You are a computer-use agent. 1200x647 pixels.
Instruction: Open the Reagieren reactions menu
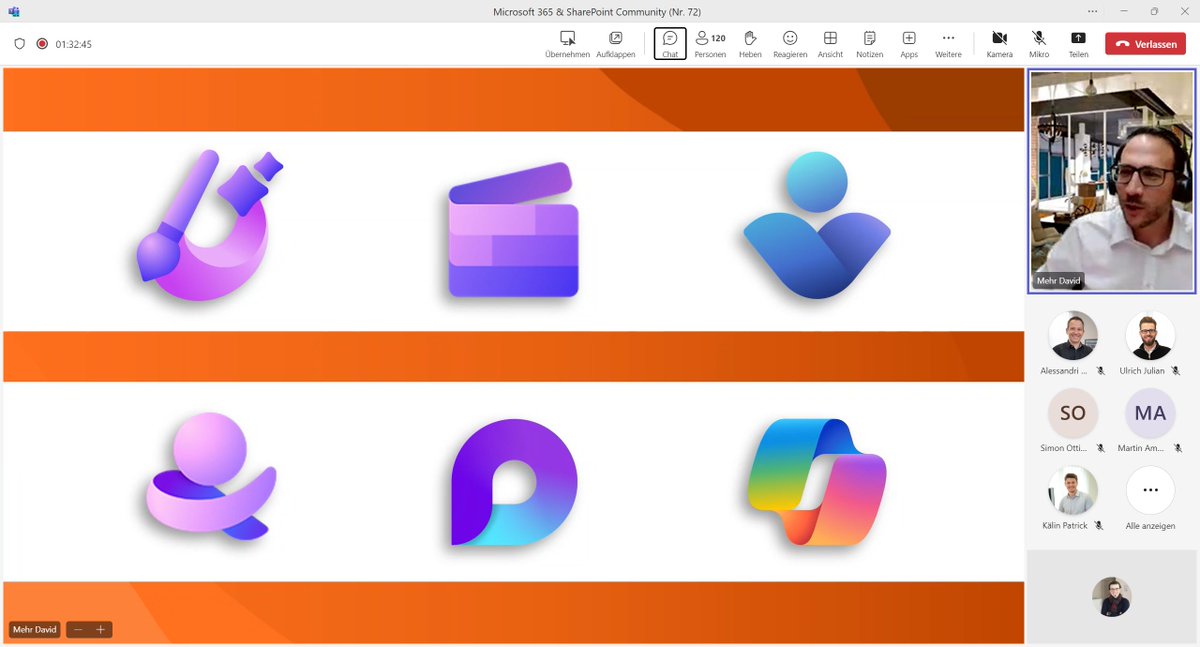click(790, 44)
